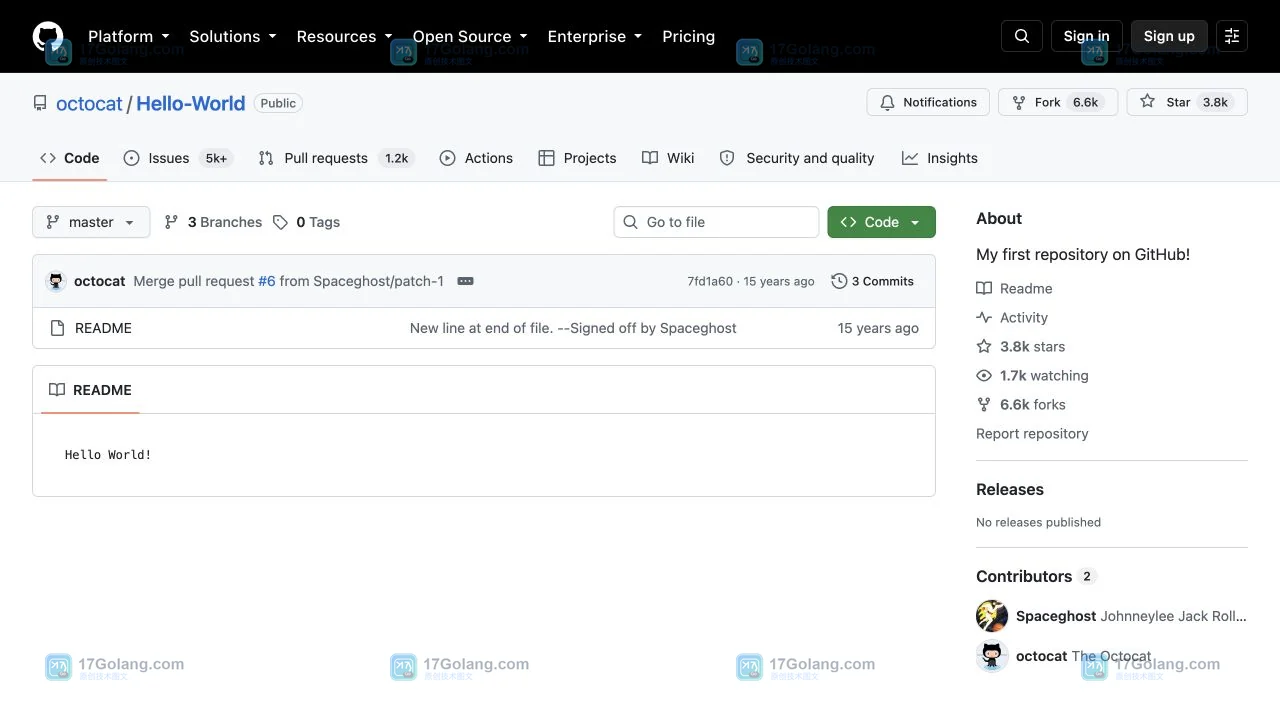View the 1.7k watching link

tap(1032, 375)
